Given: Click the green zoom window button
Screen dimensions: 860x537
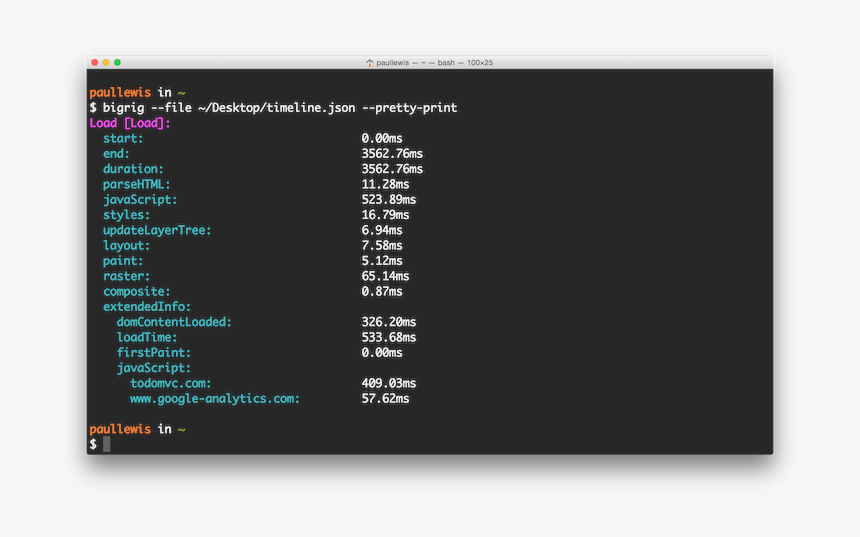Looking at the screenshot, I should click(117, 63).
